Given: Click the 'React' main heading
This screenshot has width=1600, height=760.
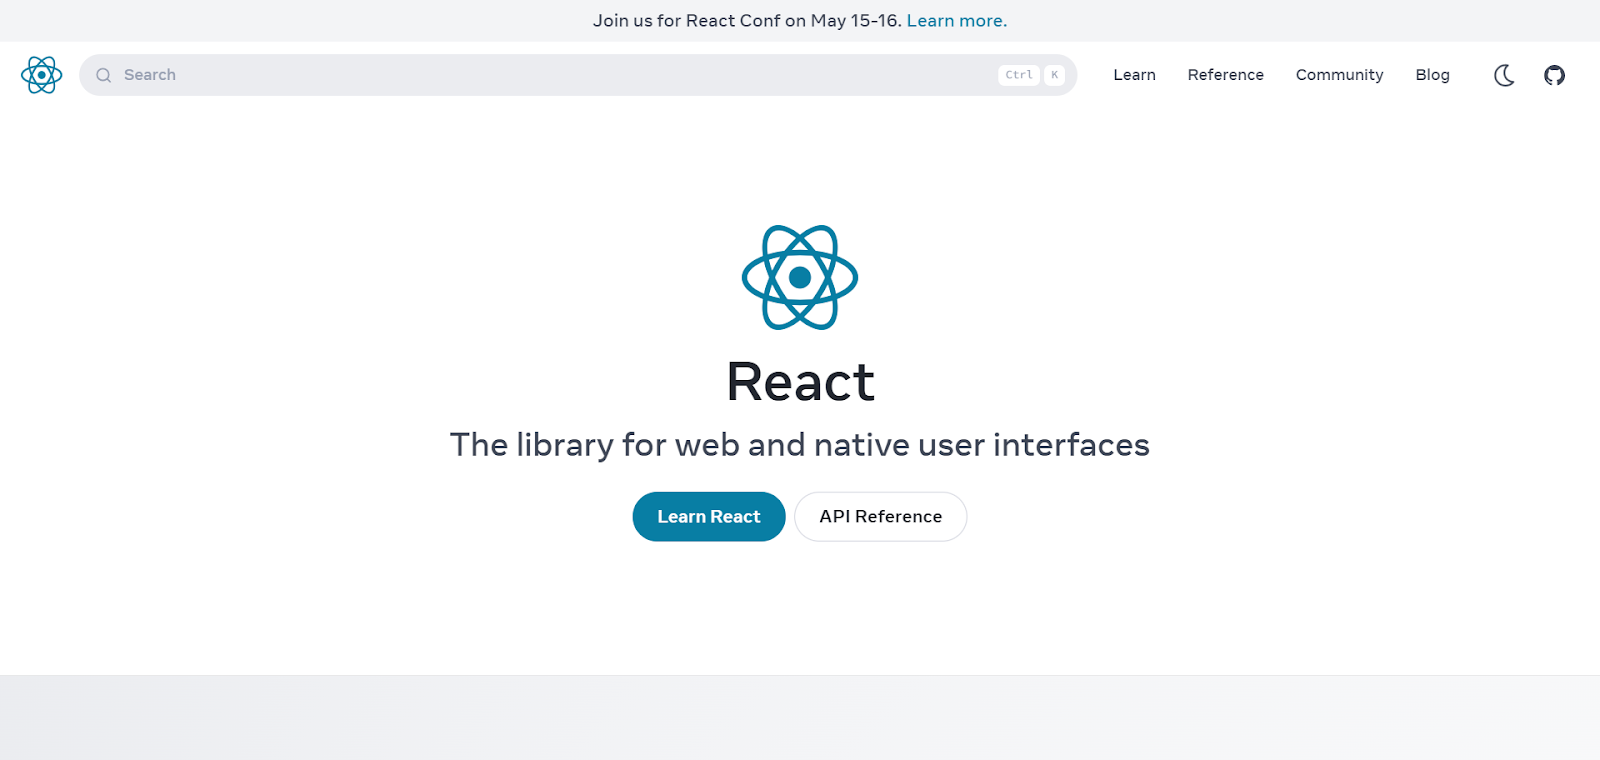Looking at the screenshot, I should (800, 382).
